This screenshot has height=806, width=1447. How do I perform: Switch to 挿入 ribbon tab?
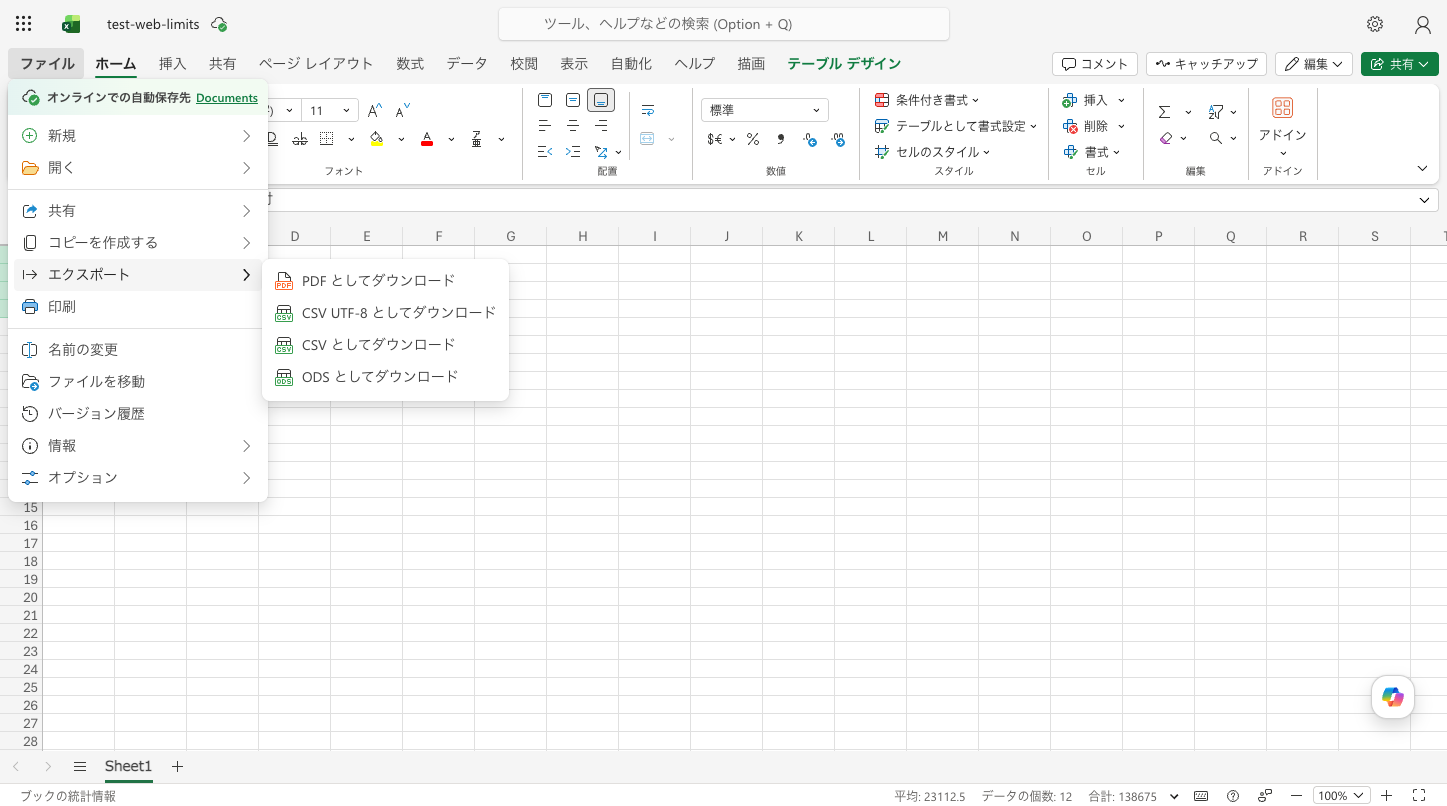click(x=173, y=63)
